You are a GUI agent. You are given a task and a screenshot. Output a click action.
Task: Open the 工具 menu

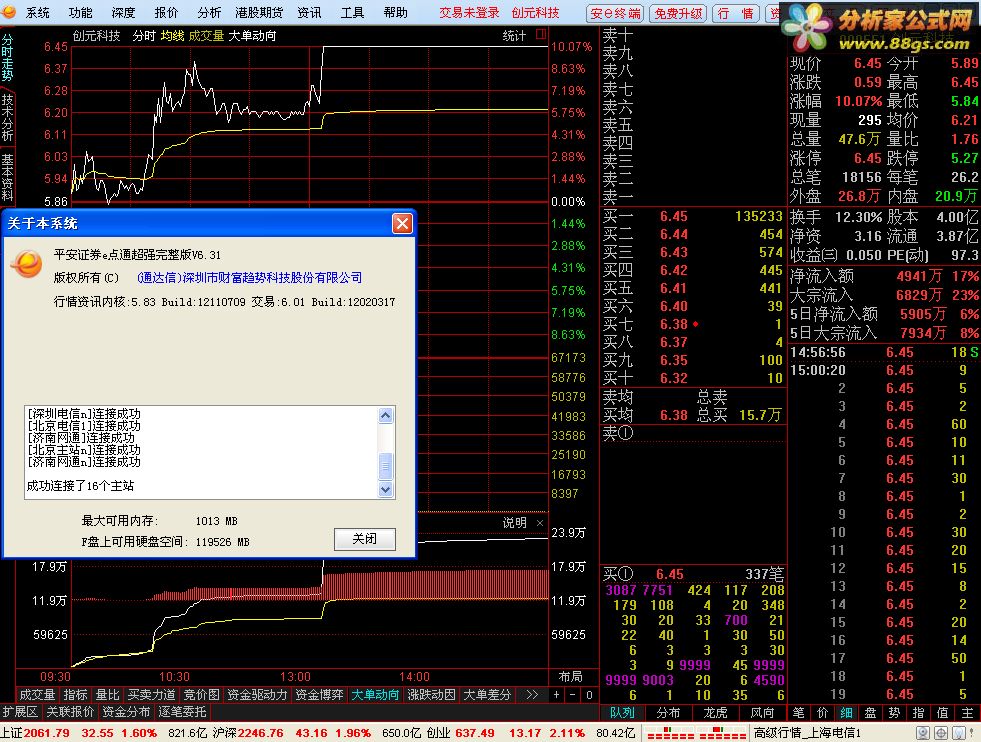(x=352, y=13)
